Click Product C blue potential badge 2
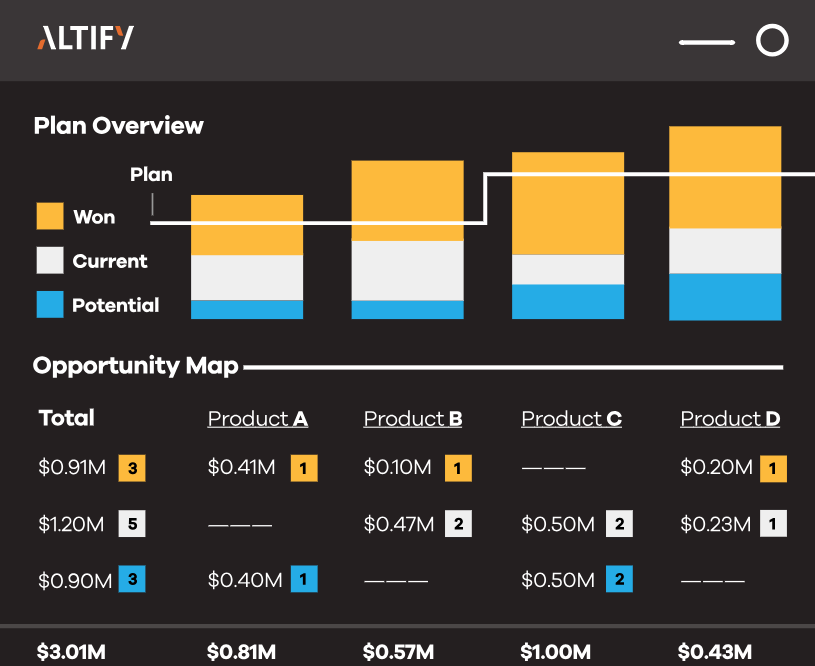Image resolution: width=815 pixels, height=666 pixels. click(620, 579)
